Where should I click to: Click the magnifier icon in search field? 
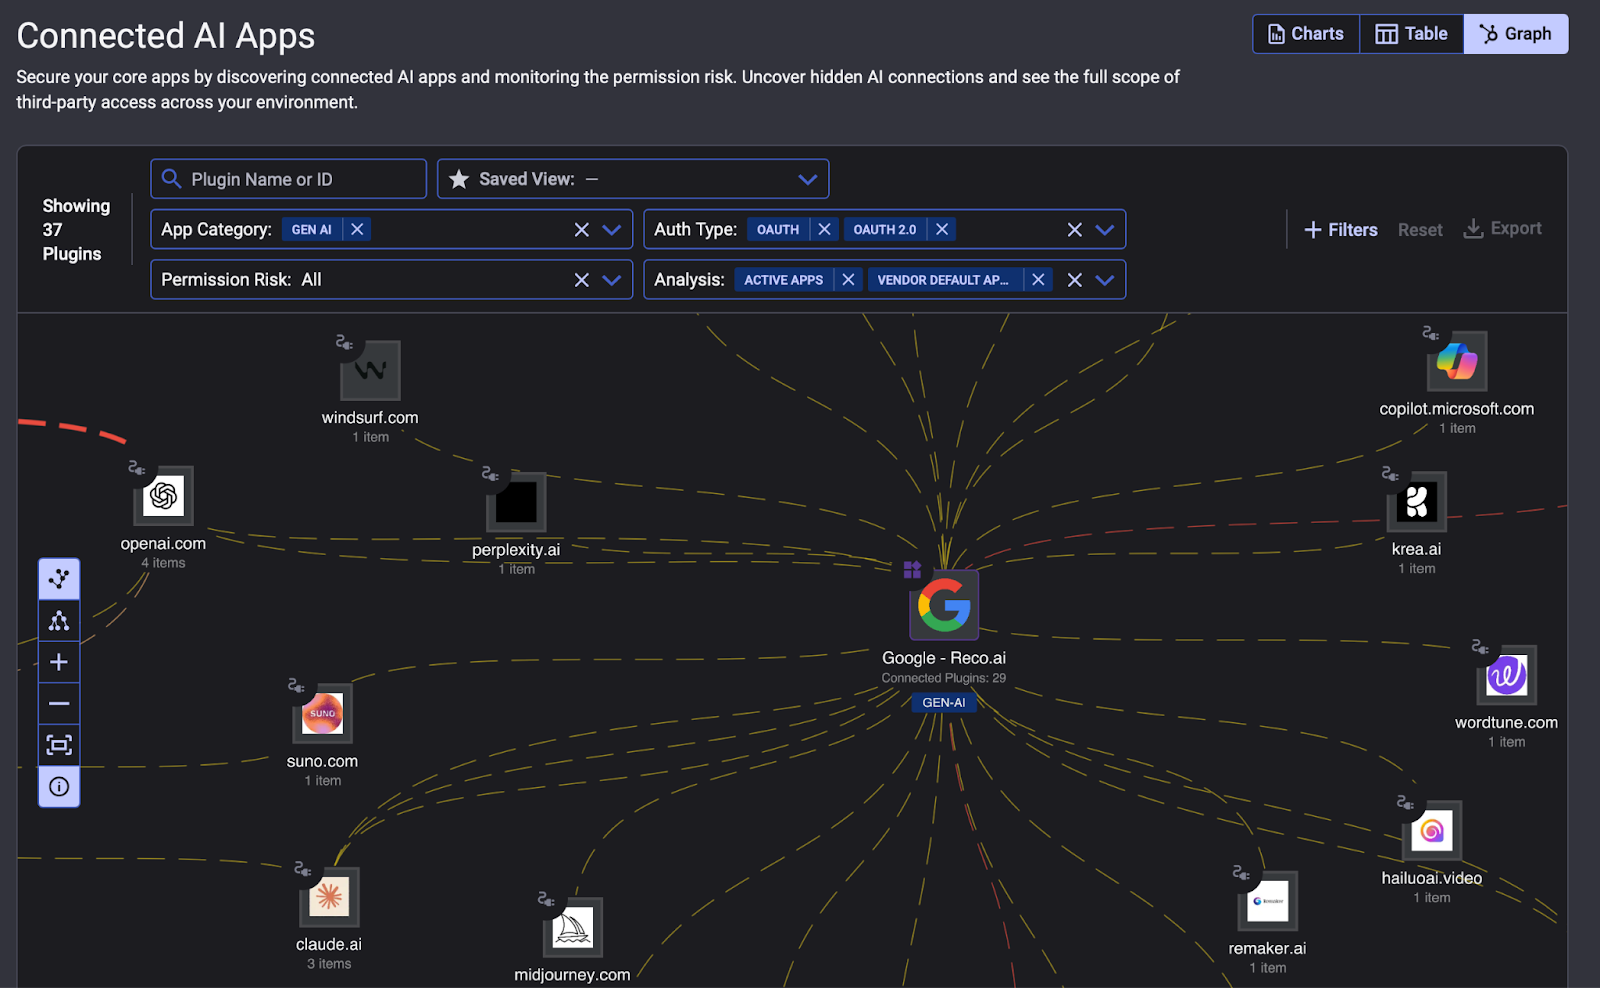tap(172, 179)
